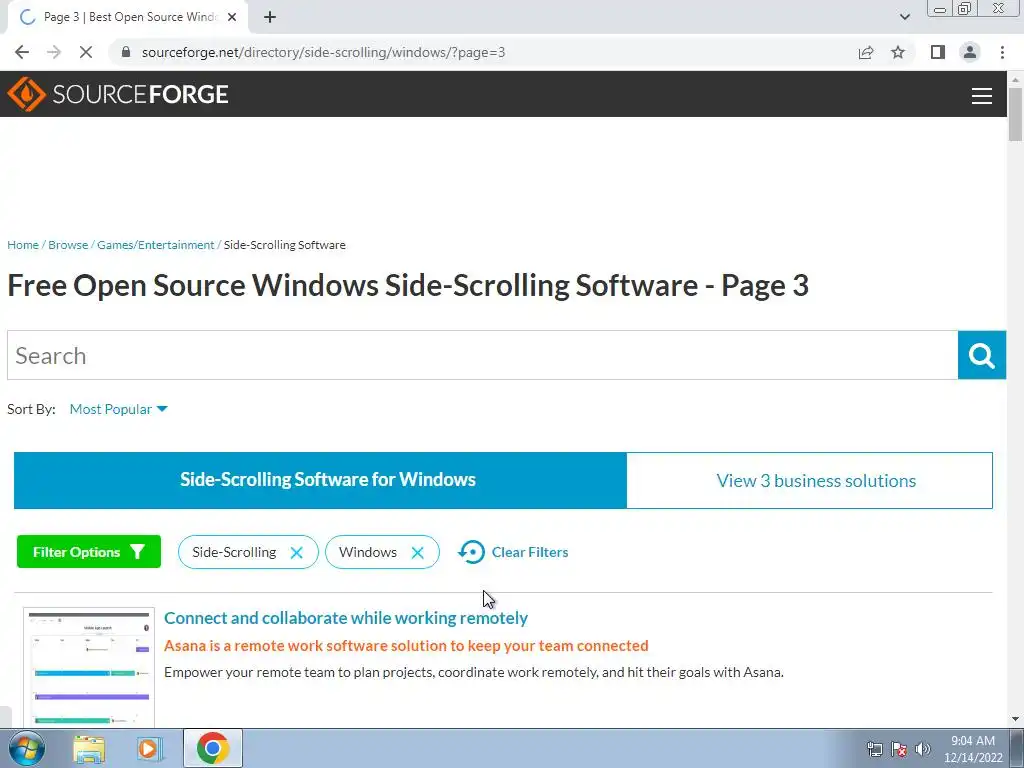Click the share page icon
Screen dimensions: 1024x768
pyautogui.click(x=866, y=52)
